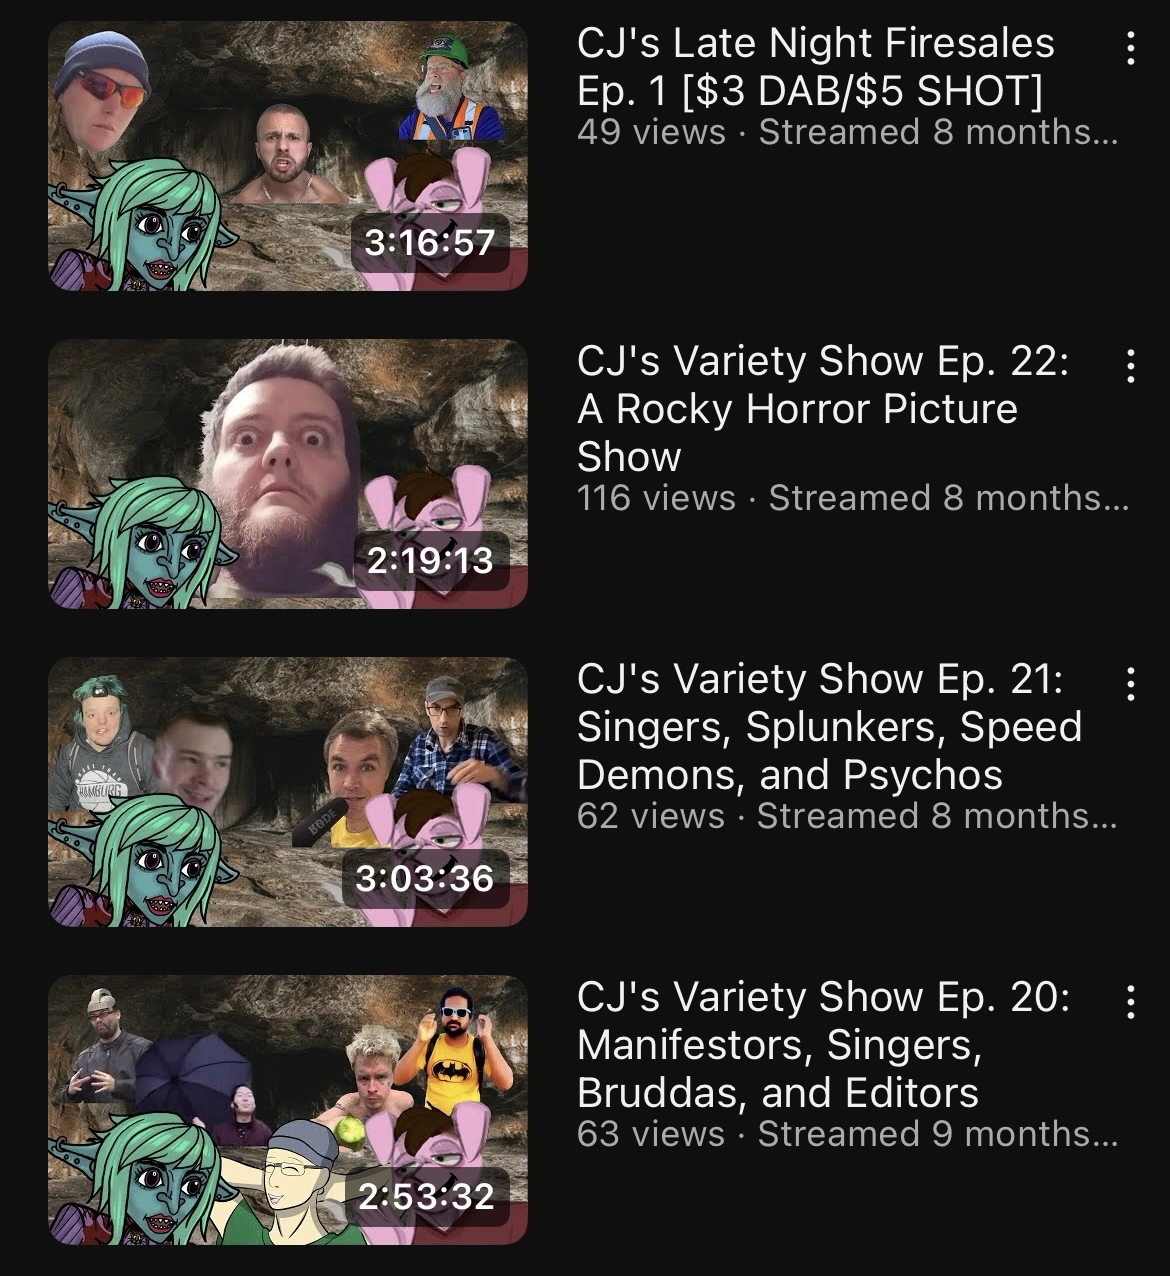Tap the 3:16:57 duration badge
The width and height of the screenshot is (1170, 1276).
click(x=430, y=242)
